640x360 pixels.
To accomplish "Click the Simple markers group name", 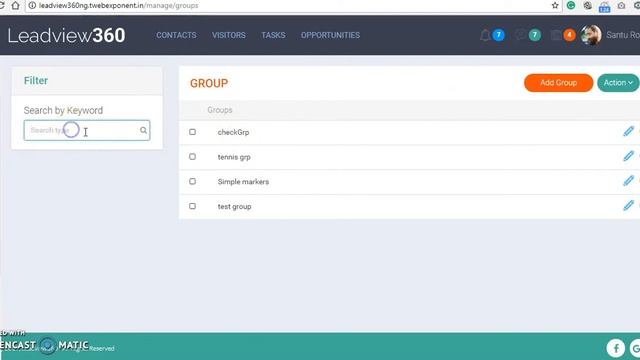I will tap(243, 182).
